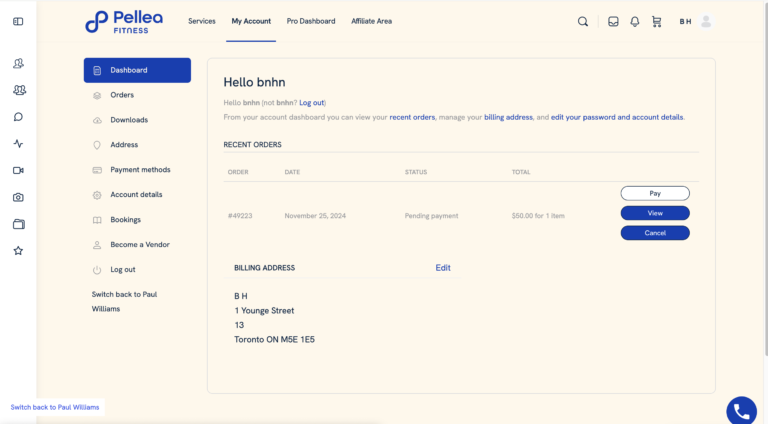Open Address in account menu

[x=124, y=145]
